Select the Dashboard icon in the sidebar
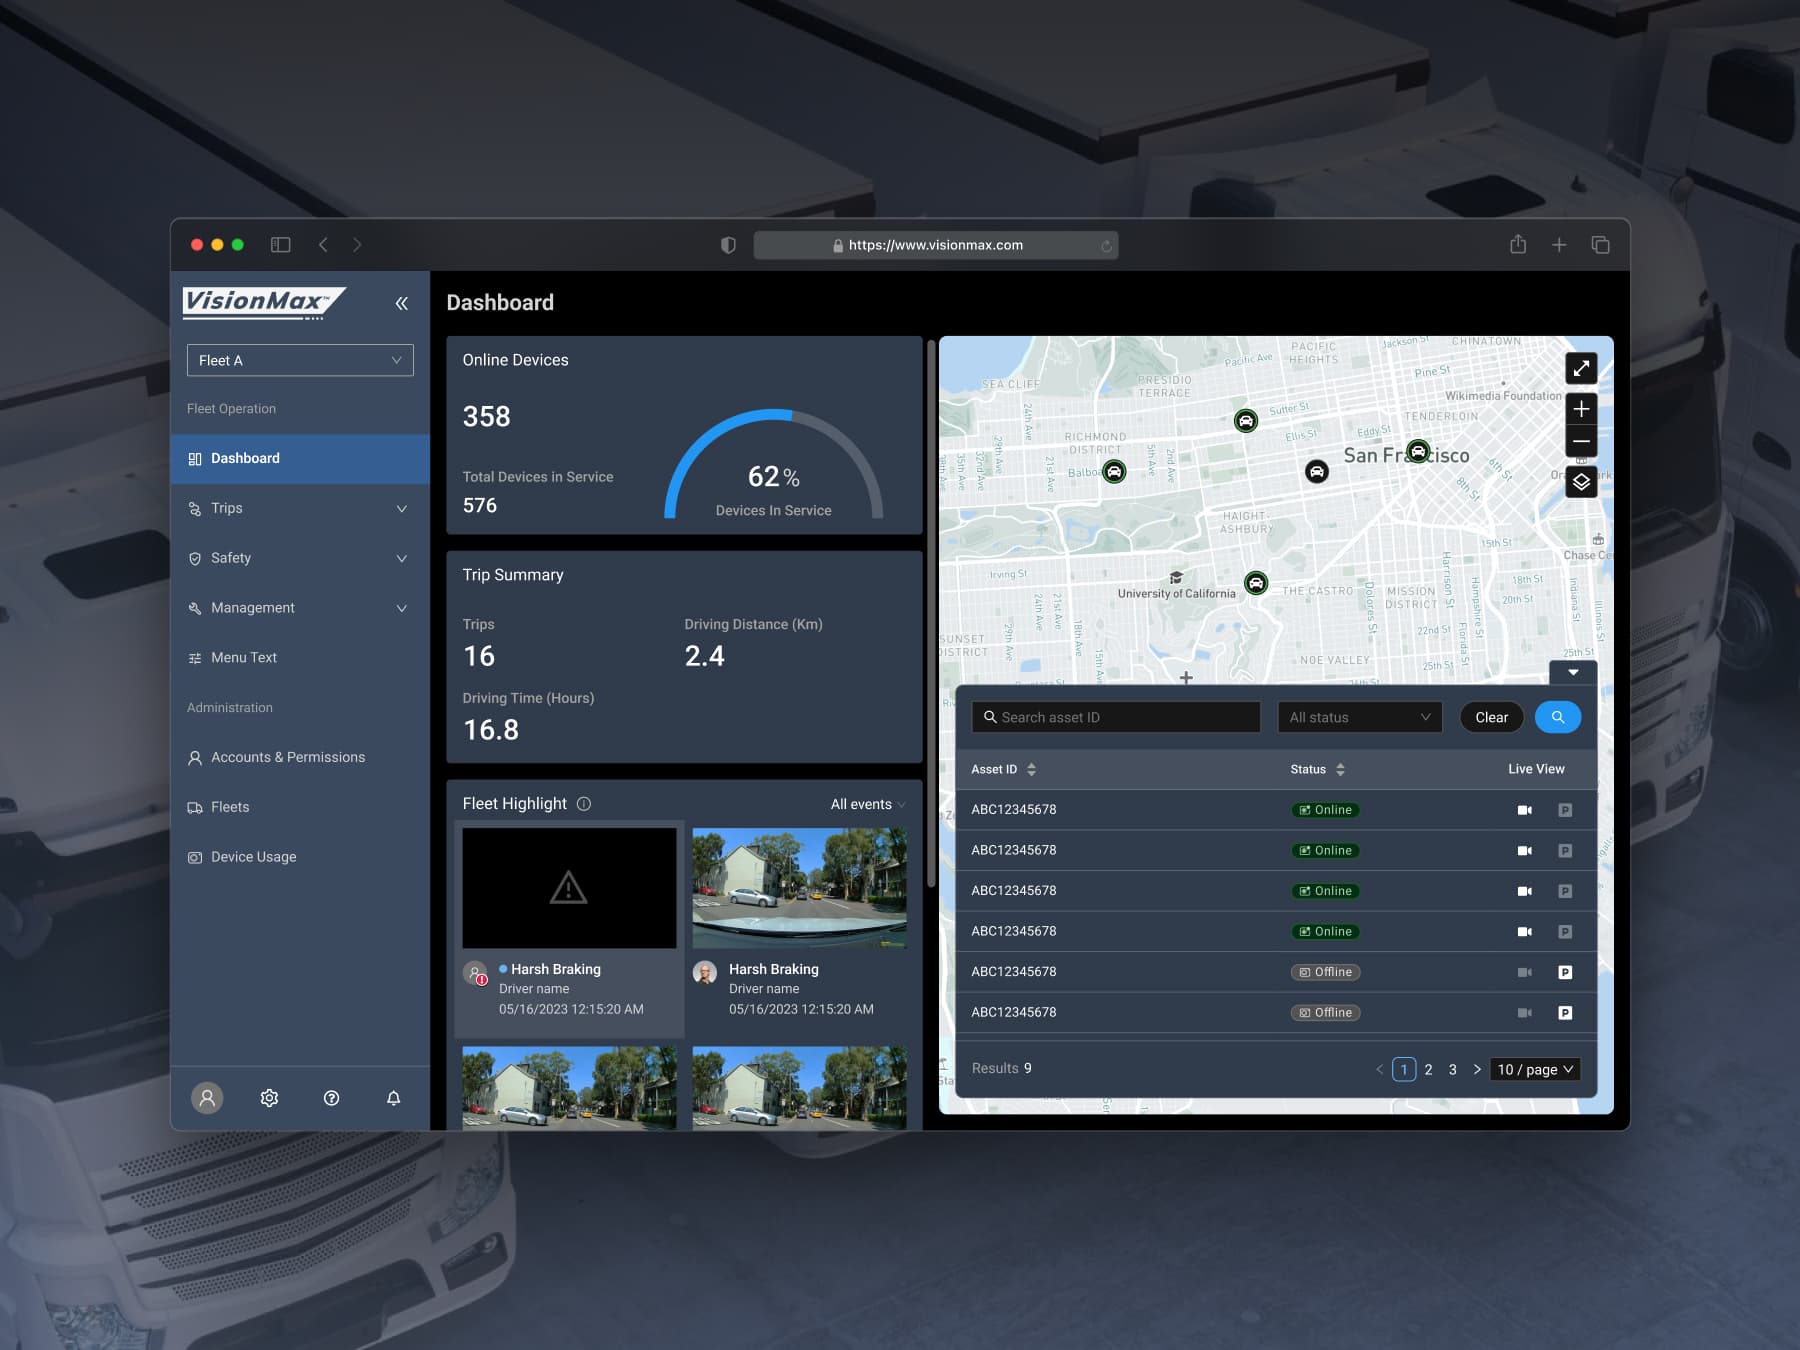1800x1350 pixels. (x=195, y=458)
